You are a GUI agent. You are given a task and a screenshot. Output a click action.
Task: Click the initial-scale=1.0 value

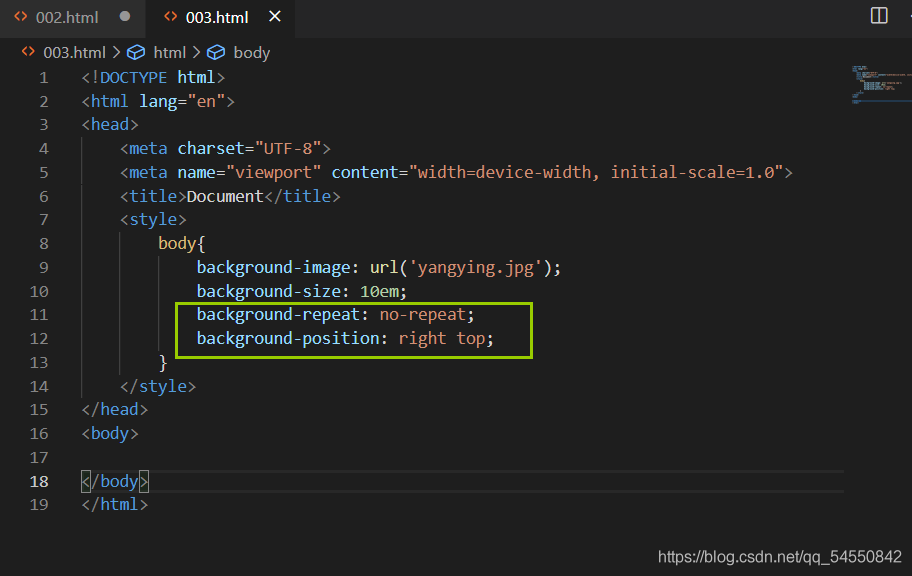(x=692, y=172)
